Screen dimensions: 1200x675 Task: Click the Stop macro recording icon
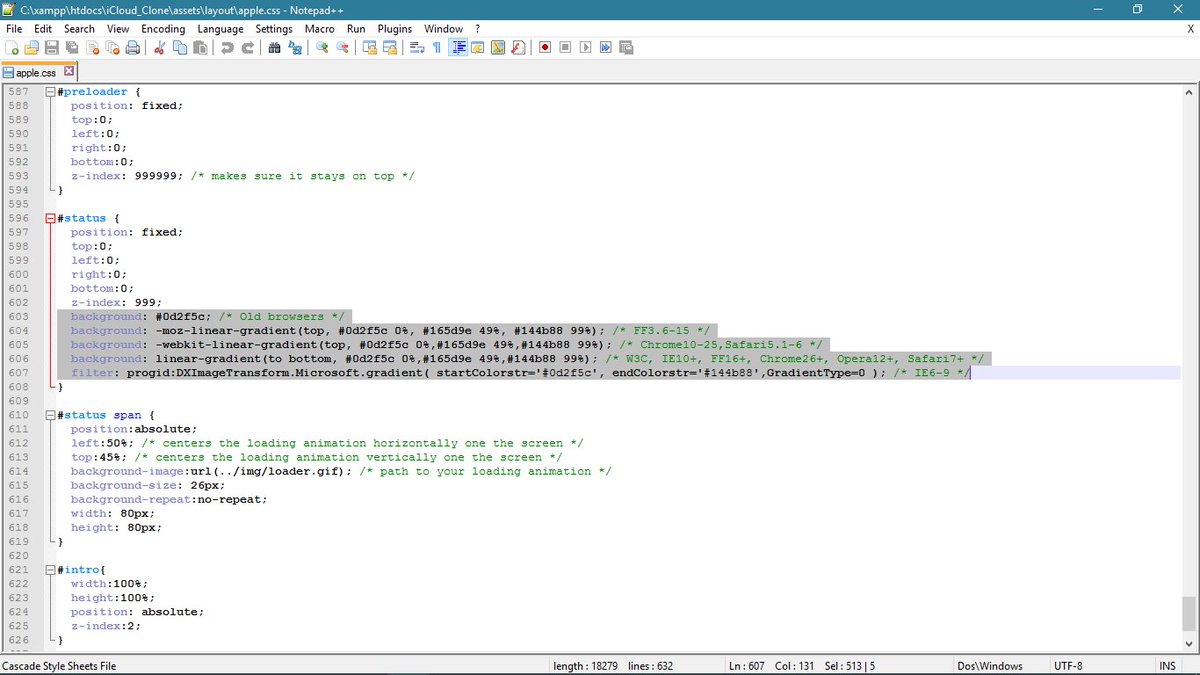click(565, 47)
